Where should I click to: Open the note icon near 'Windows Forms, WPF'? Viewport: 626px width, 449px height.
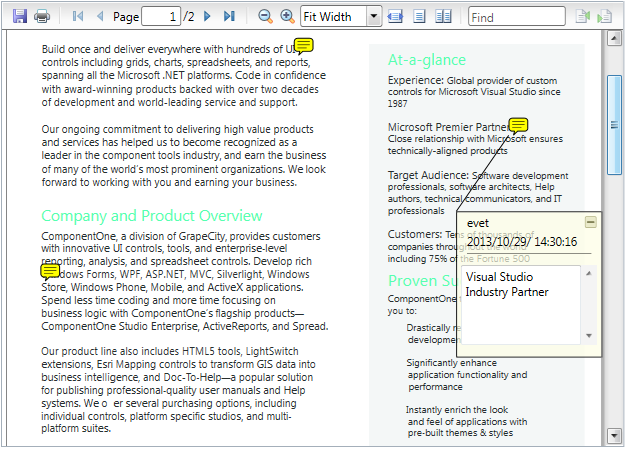point(50,271)
